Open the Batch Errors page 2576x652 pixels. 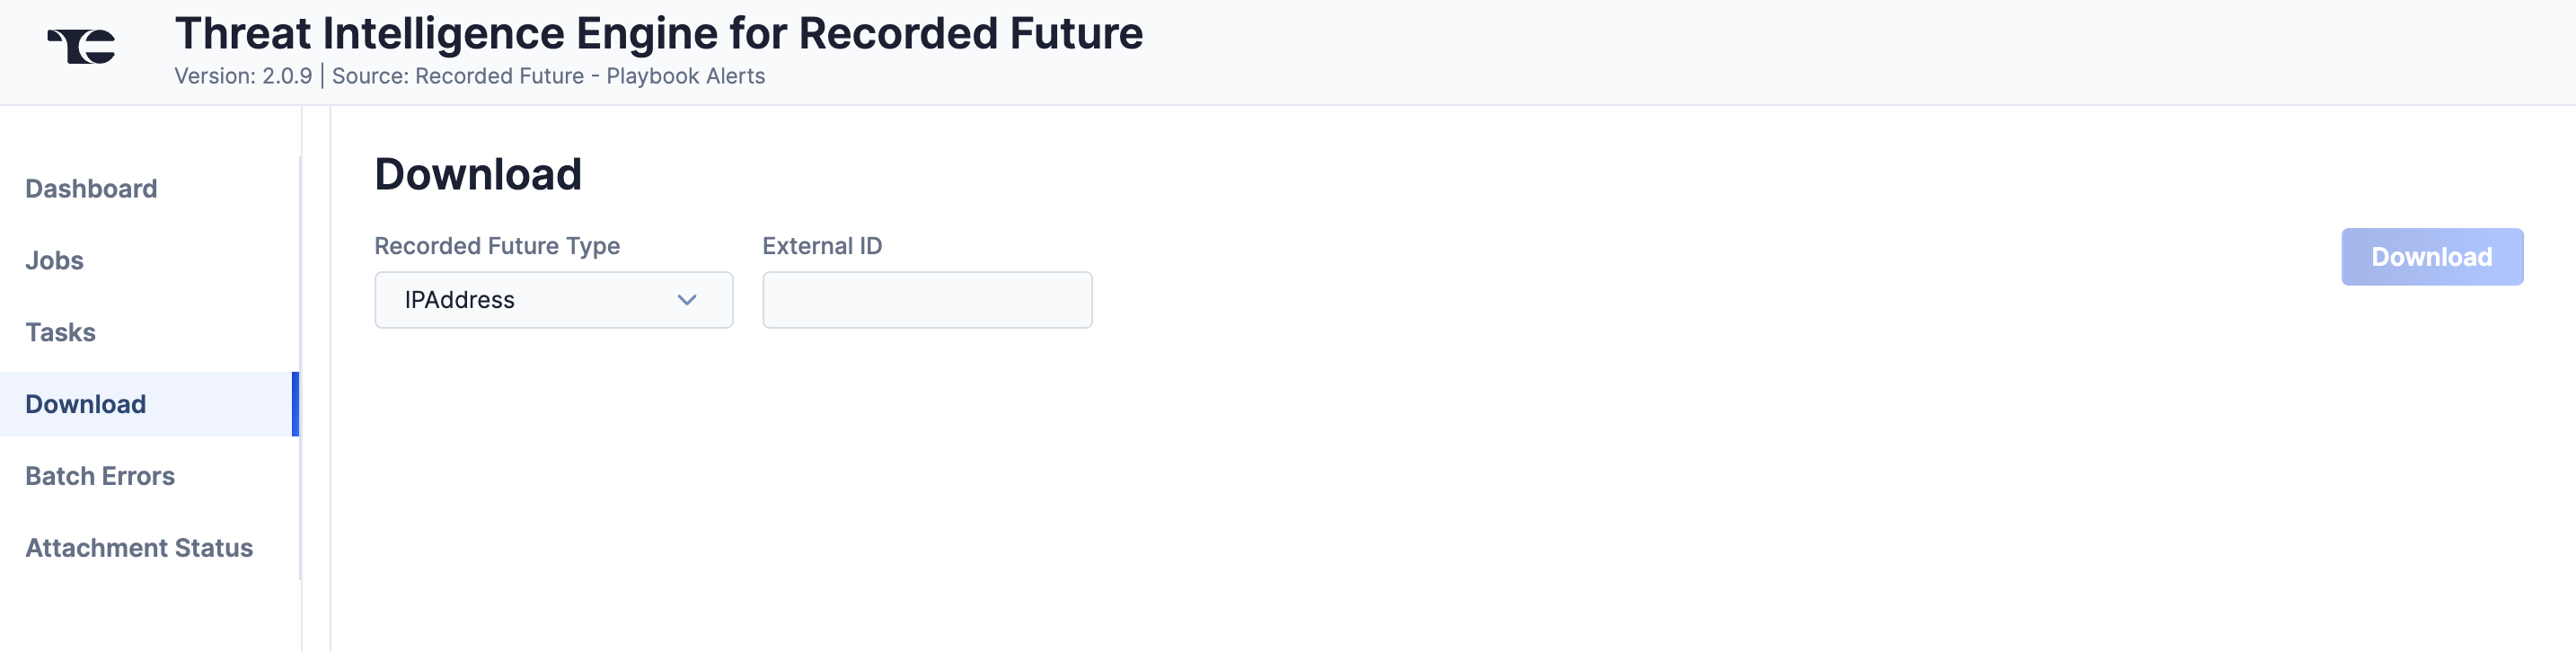tap(100, 476)
